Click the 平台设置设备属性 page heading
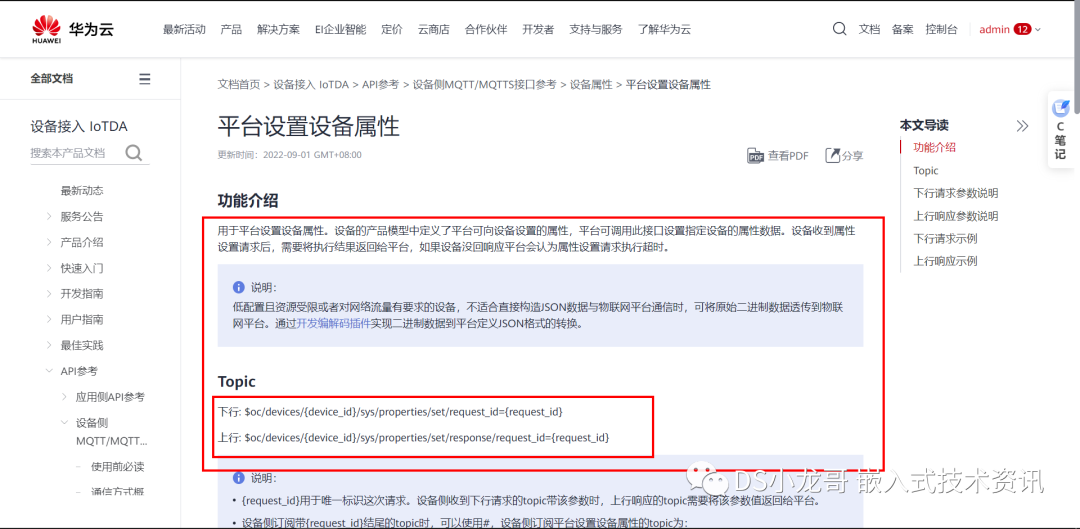Viewport: 1080px width, 529px height. coord(309,127)
